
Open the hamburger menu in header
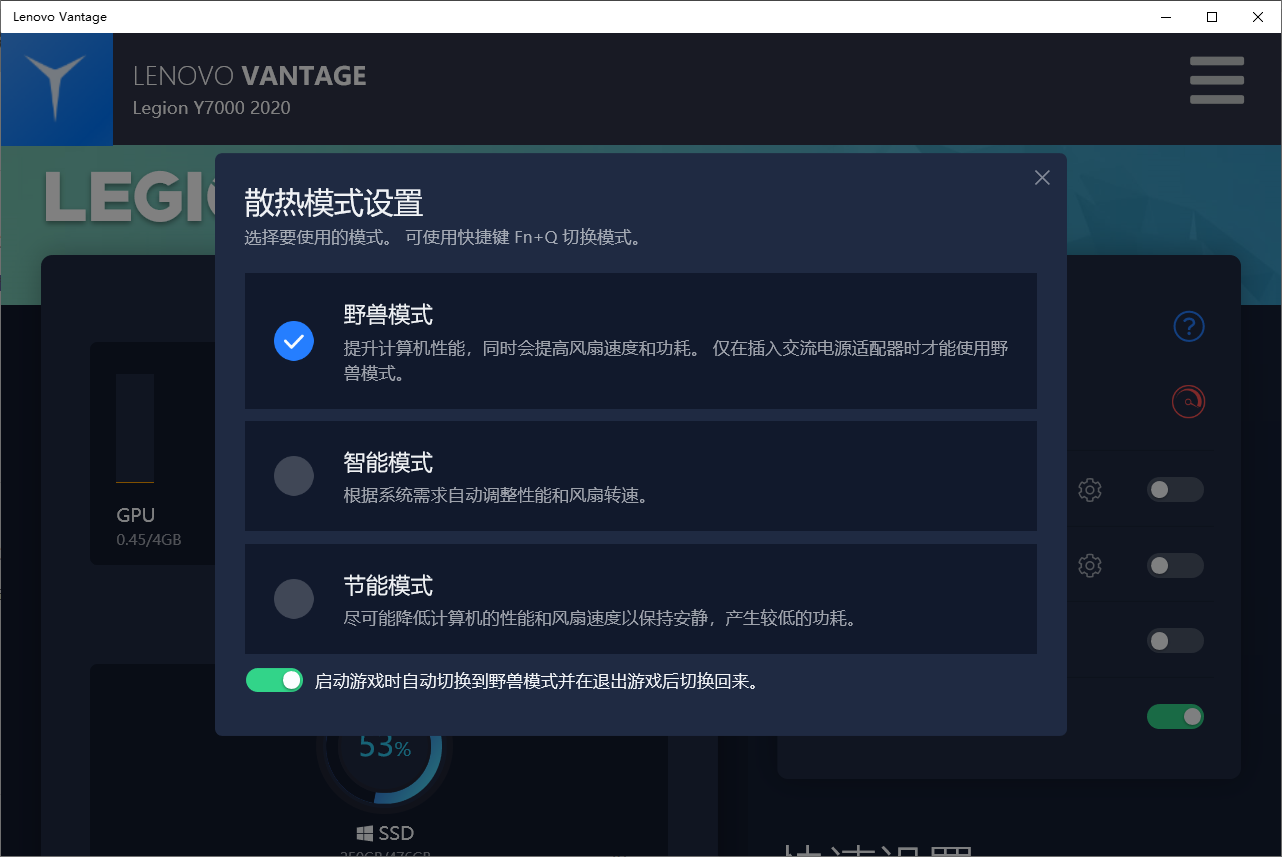(x=1217, y=80)
